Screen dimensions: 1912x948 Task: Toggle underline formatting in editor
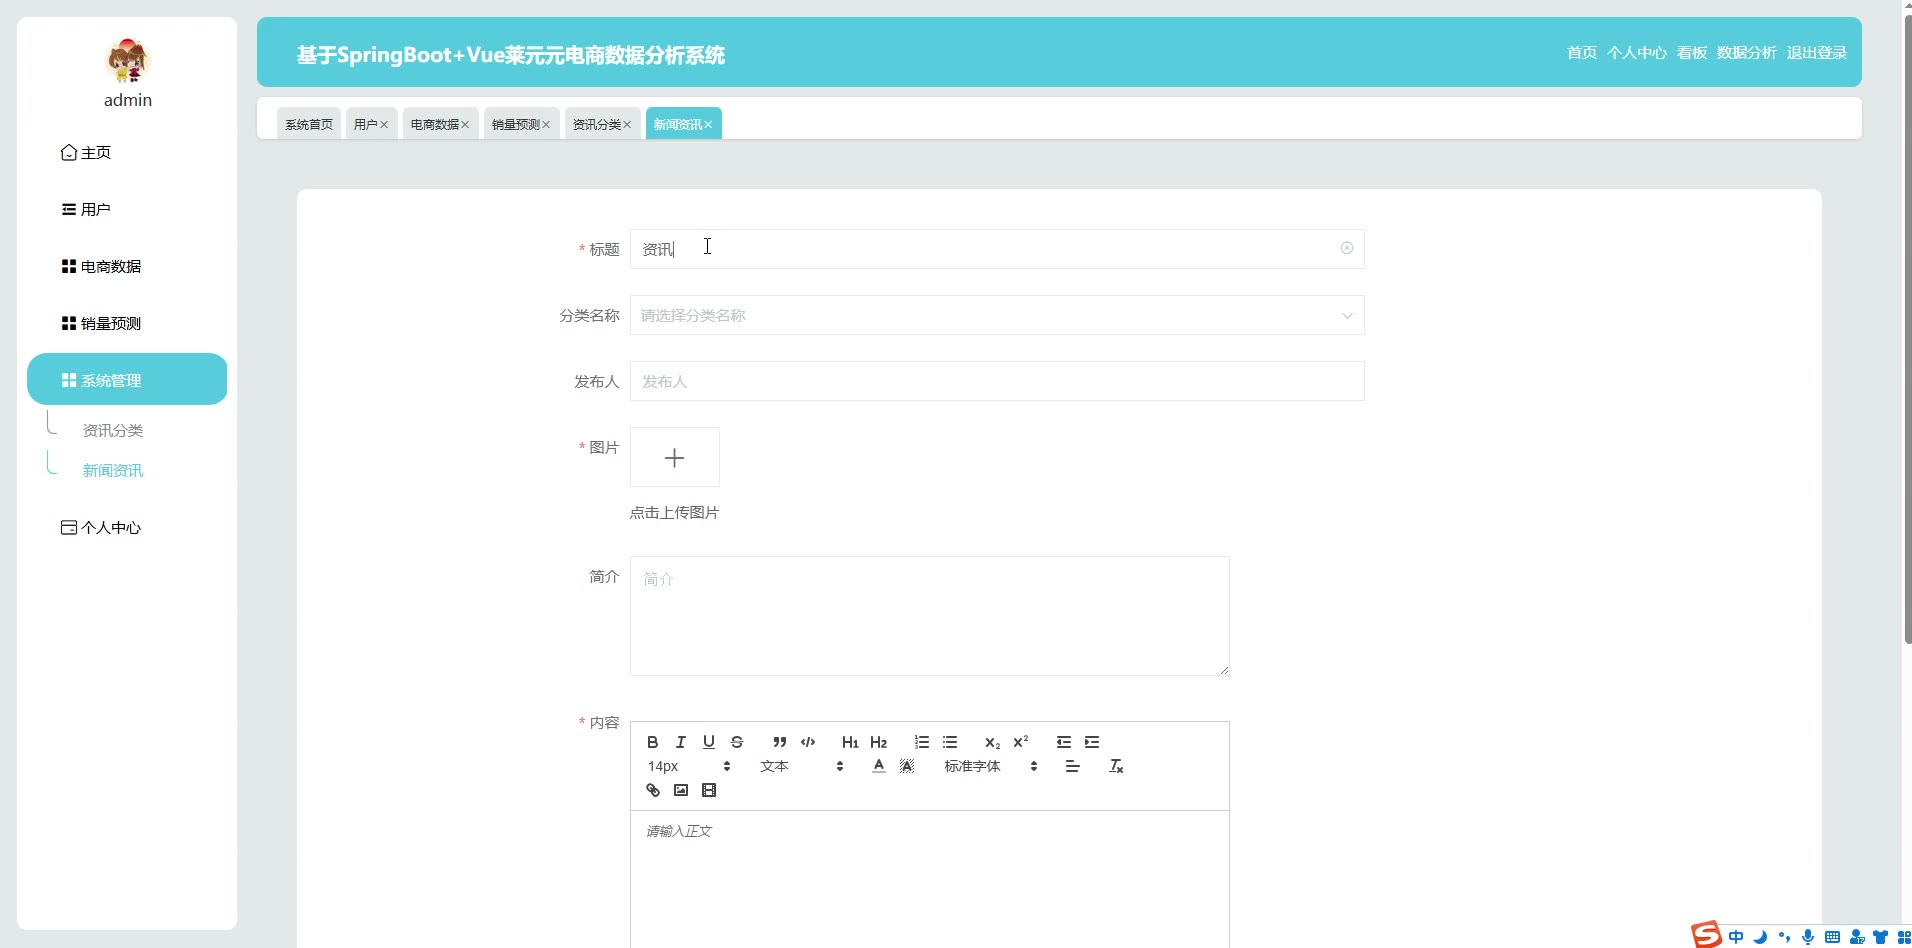[x=708, y=742]
